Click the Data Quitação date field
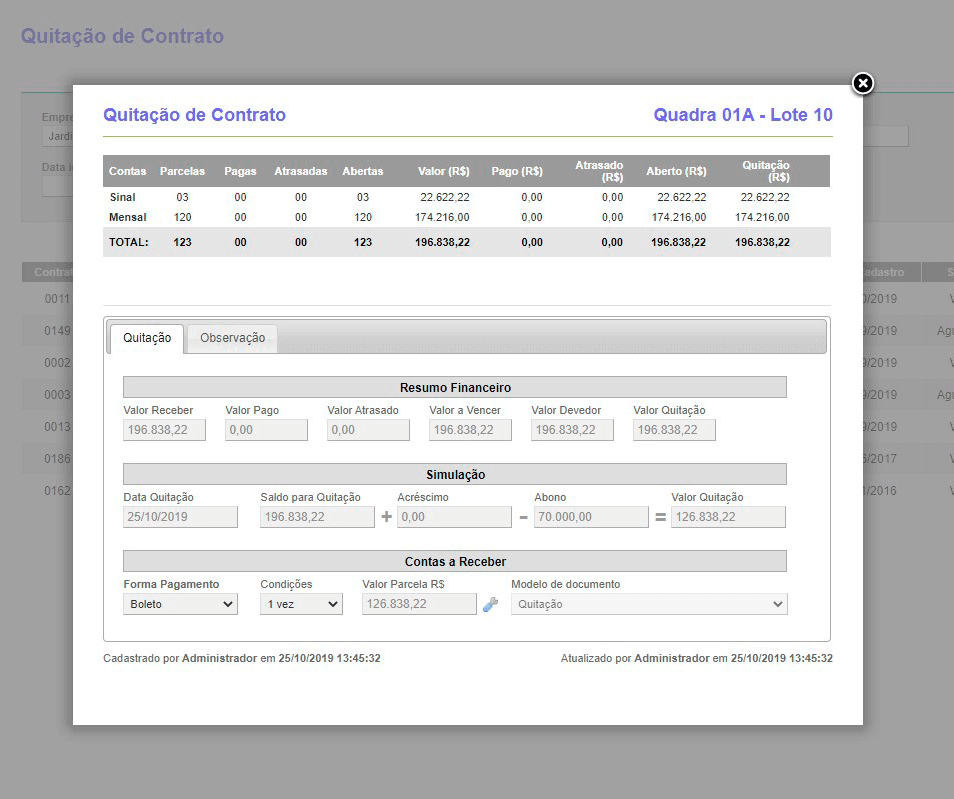The height and width of the screenshot is (799, 954). tap(181, 517)
